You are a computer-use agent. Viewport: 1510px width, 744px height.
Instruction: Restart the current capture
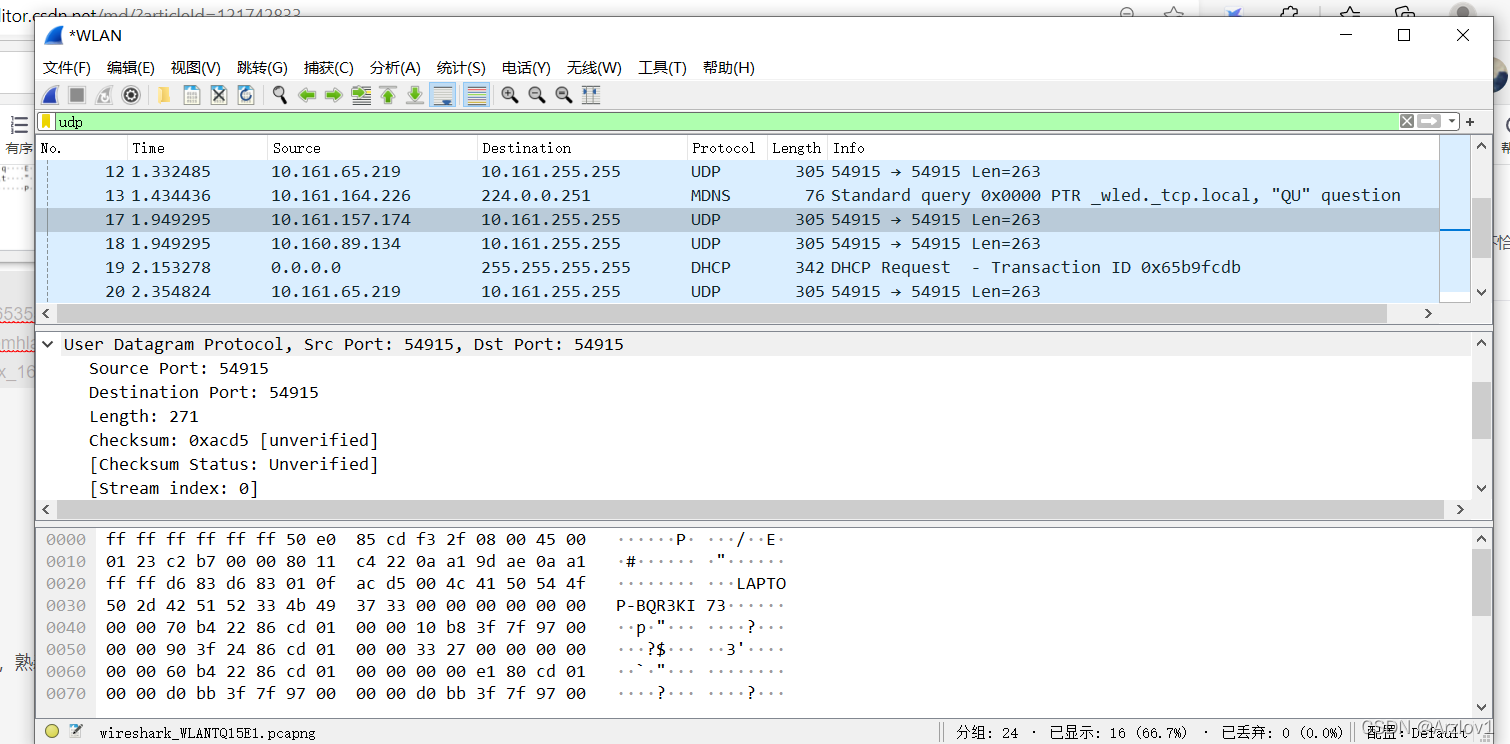(104, 95)
